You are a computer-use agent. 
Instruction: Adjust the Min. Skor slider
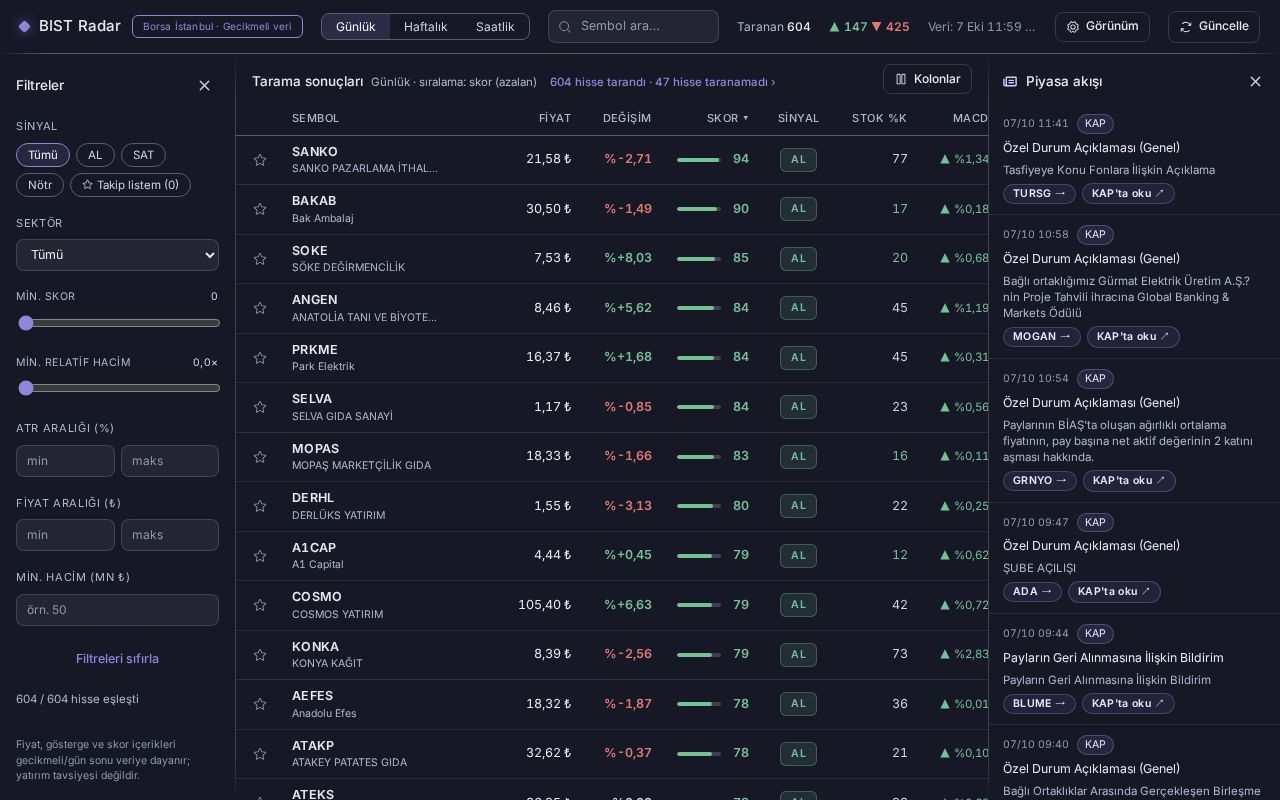pos(118,323)
